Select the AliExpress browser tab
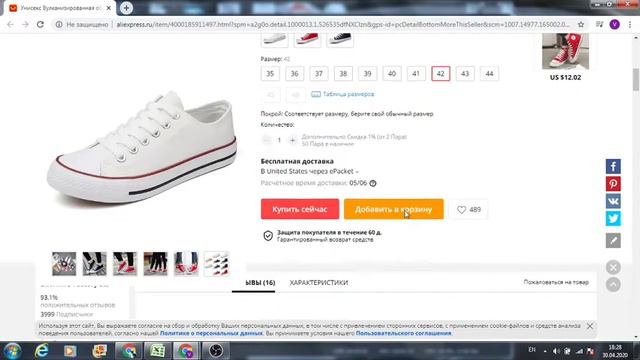Viewport: 640px width, 360px height. pos(60,8)
